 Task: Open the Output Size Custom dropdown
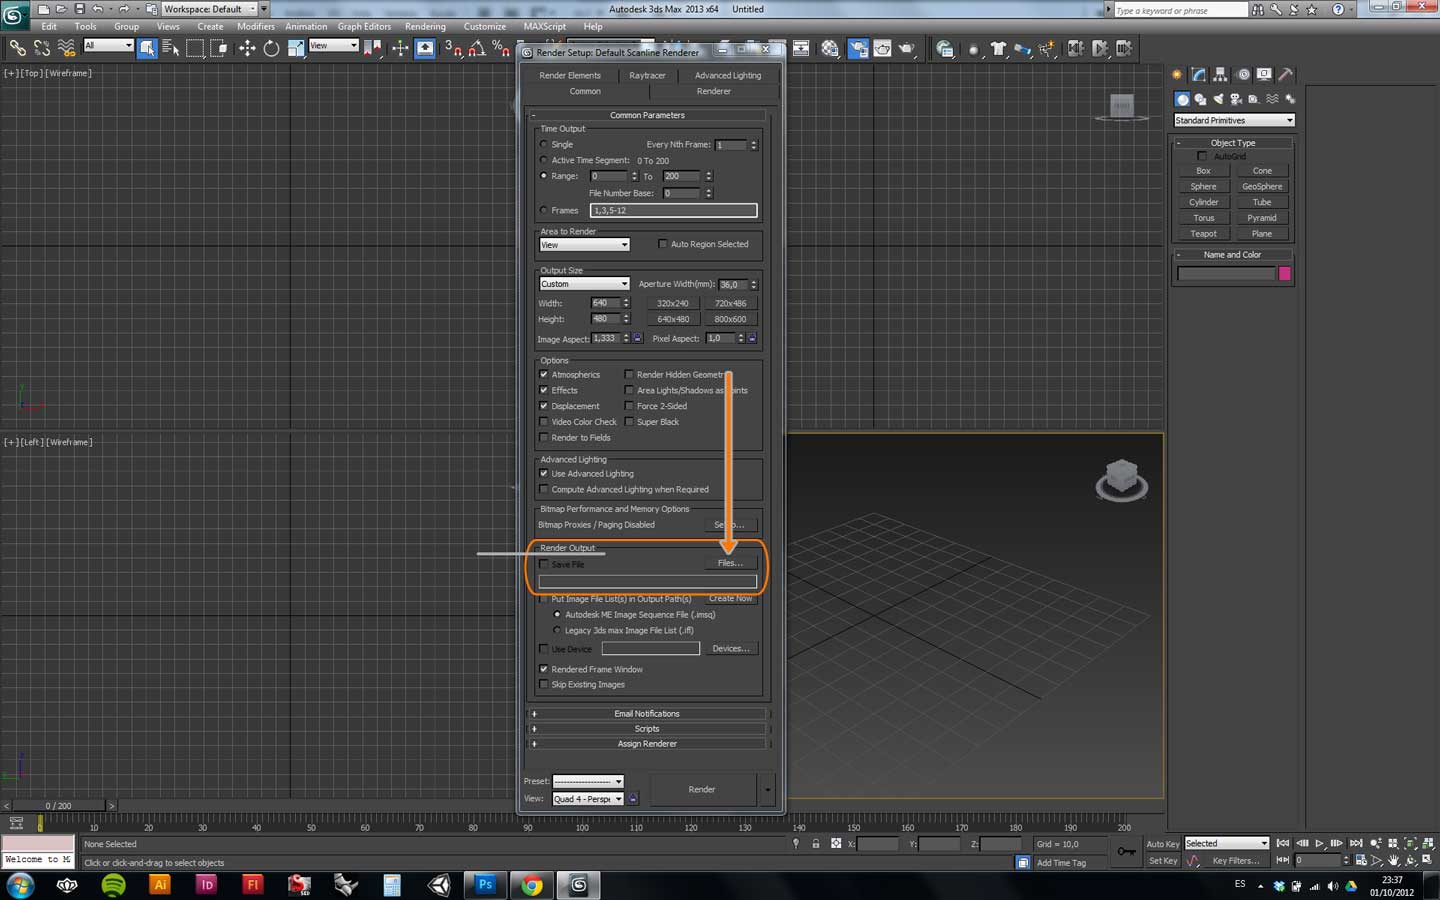pyautogui.click(x=584, y=284)
